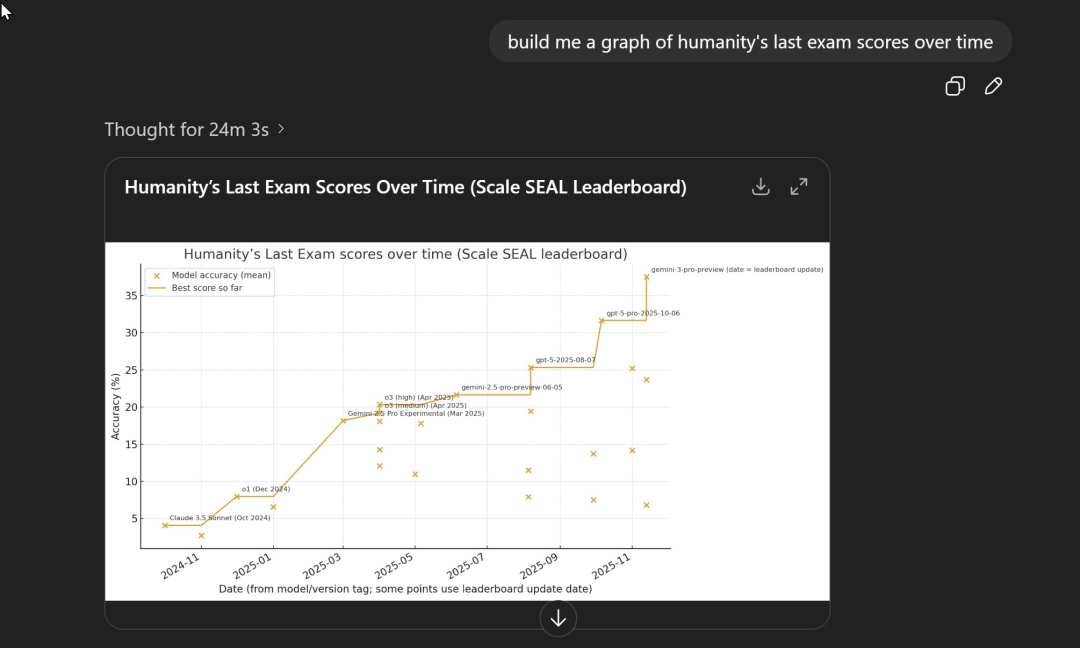Viewport: 1080px width, 648px height.
Task: Click the gemini-2.5-pro-preview-06-05 label
Action: point(511,387)
